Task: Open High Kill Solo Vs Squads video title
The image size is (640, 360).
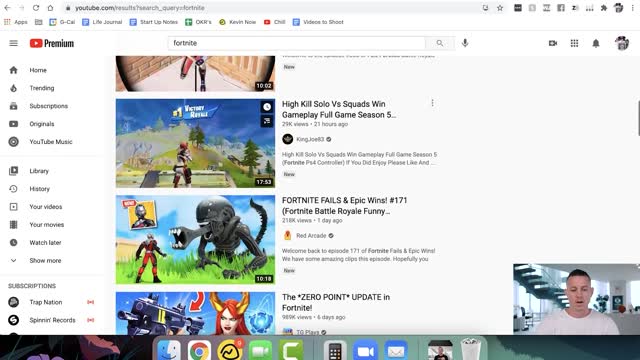Action: 339,109
